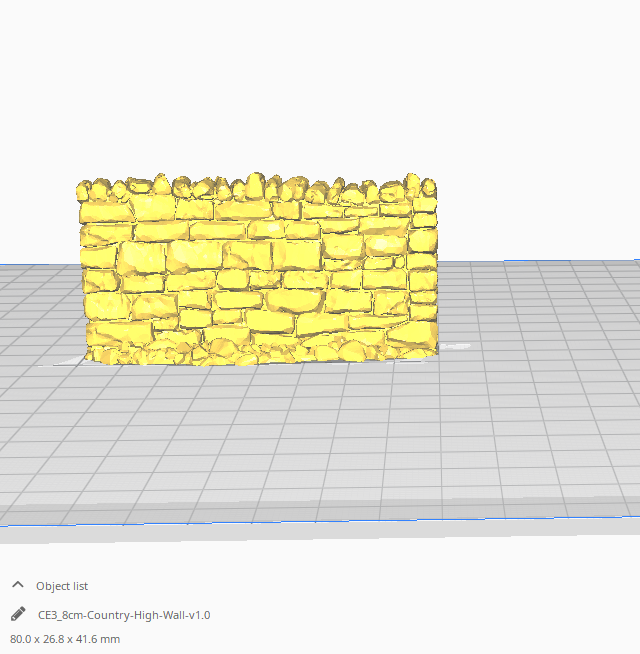Click the pencil icon to rename the object
The height and width of the screenshot is (654, 640).
point(18,614)
